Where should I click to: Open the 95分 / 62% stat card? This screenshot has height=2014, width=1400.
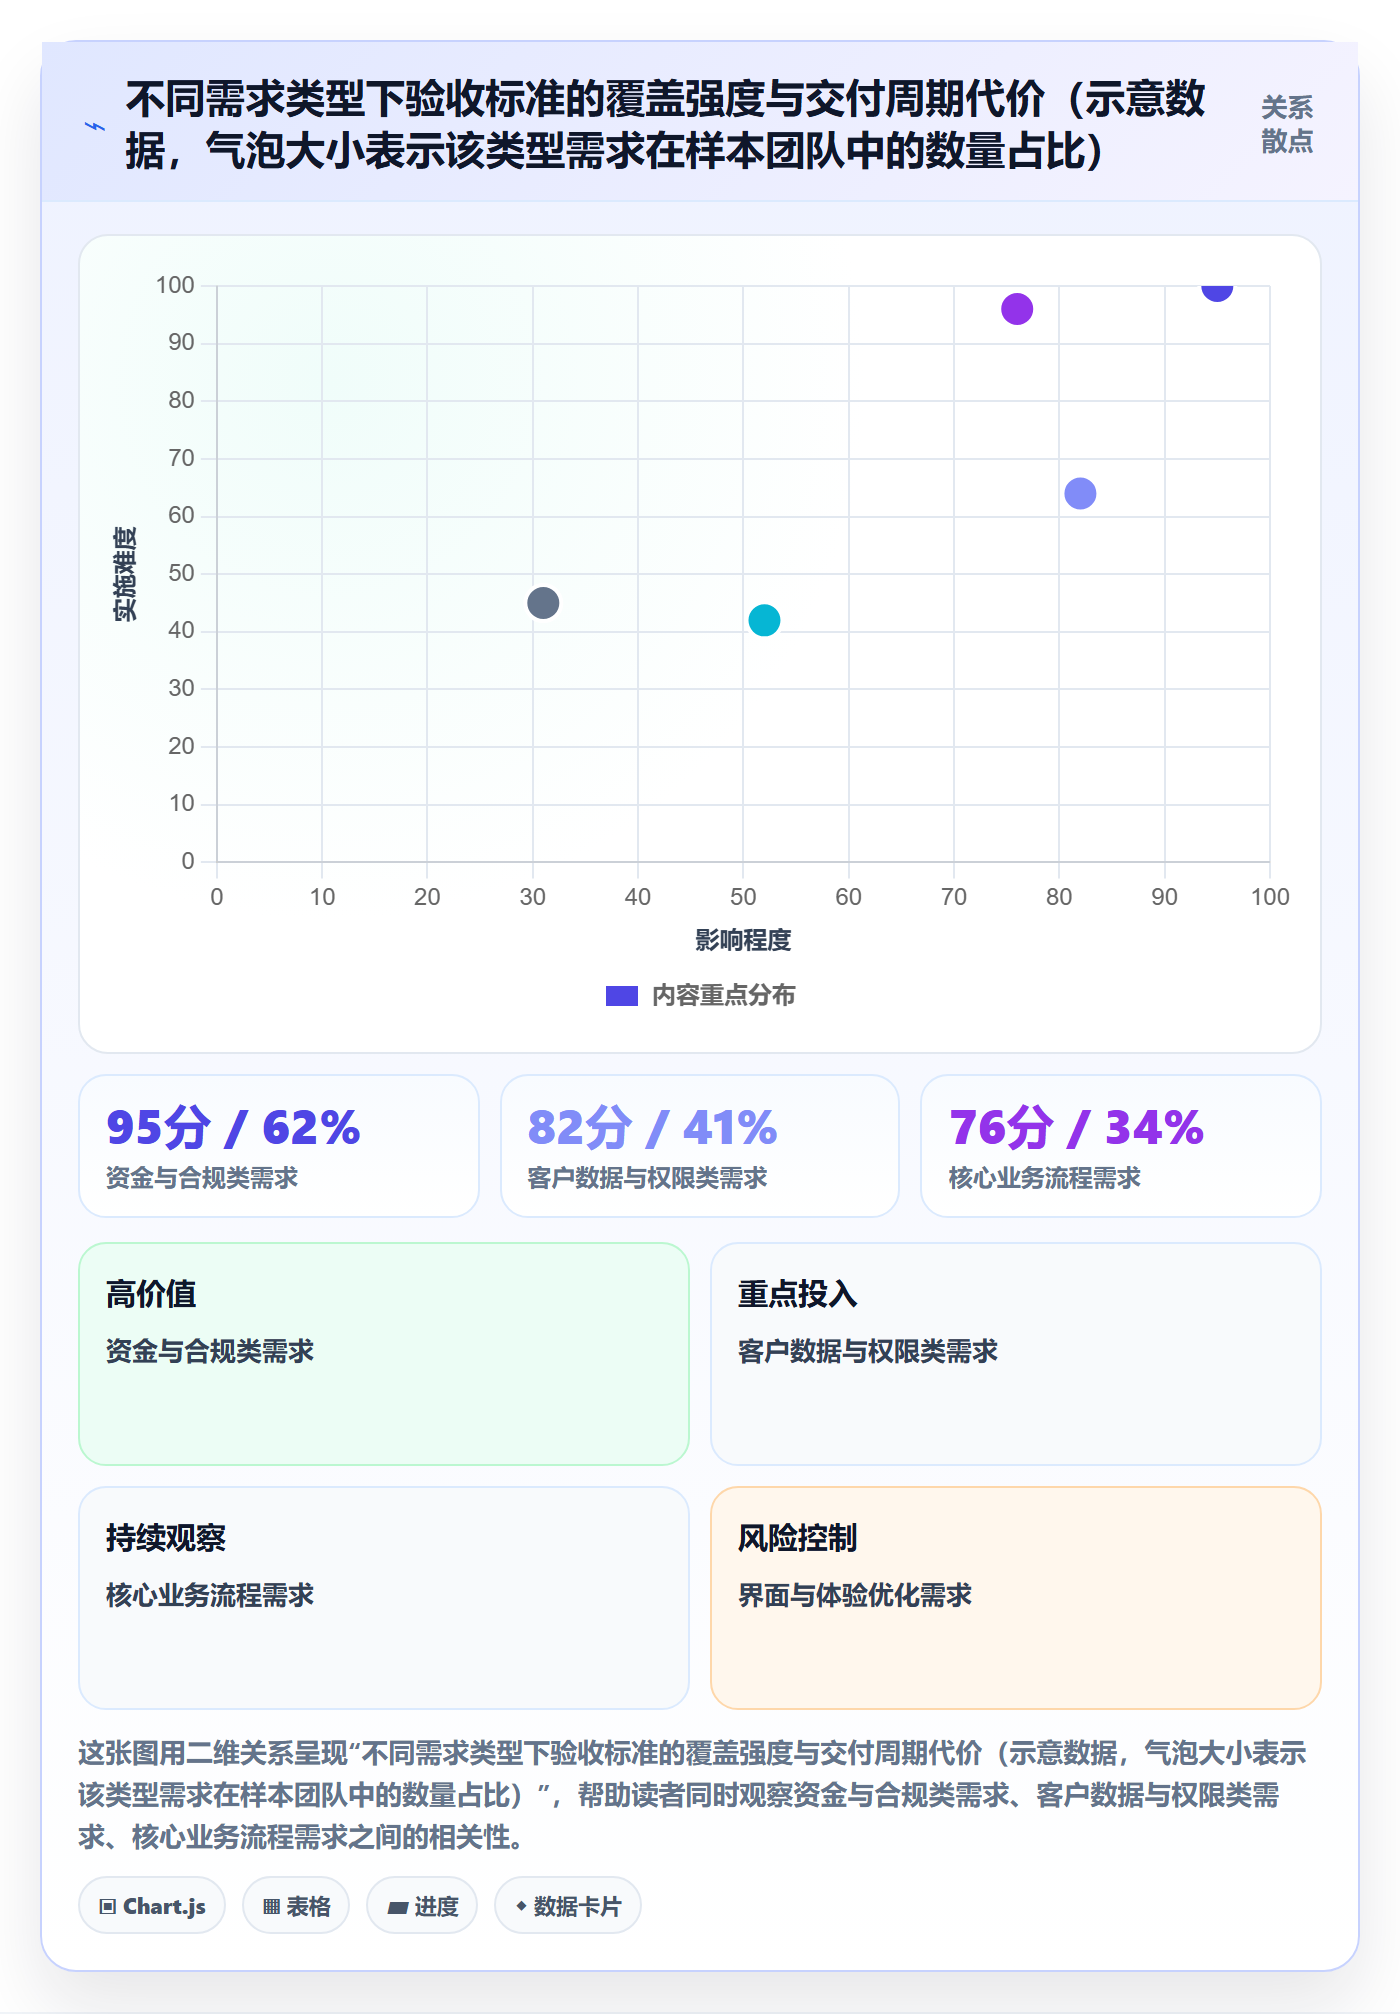[x=279, y=1146]
